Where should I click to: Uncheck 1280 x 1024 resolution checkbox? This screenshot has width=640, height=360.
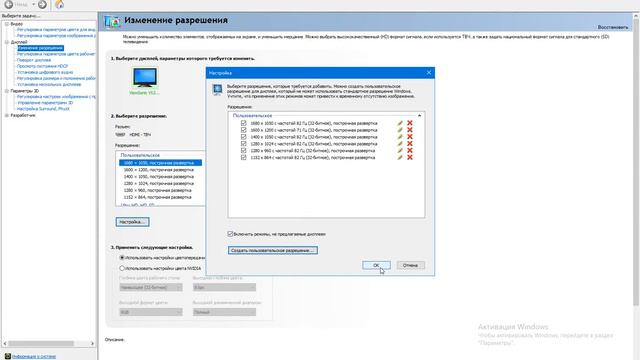click(x=244, y=144)
